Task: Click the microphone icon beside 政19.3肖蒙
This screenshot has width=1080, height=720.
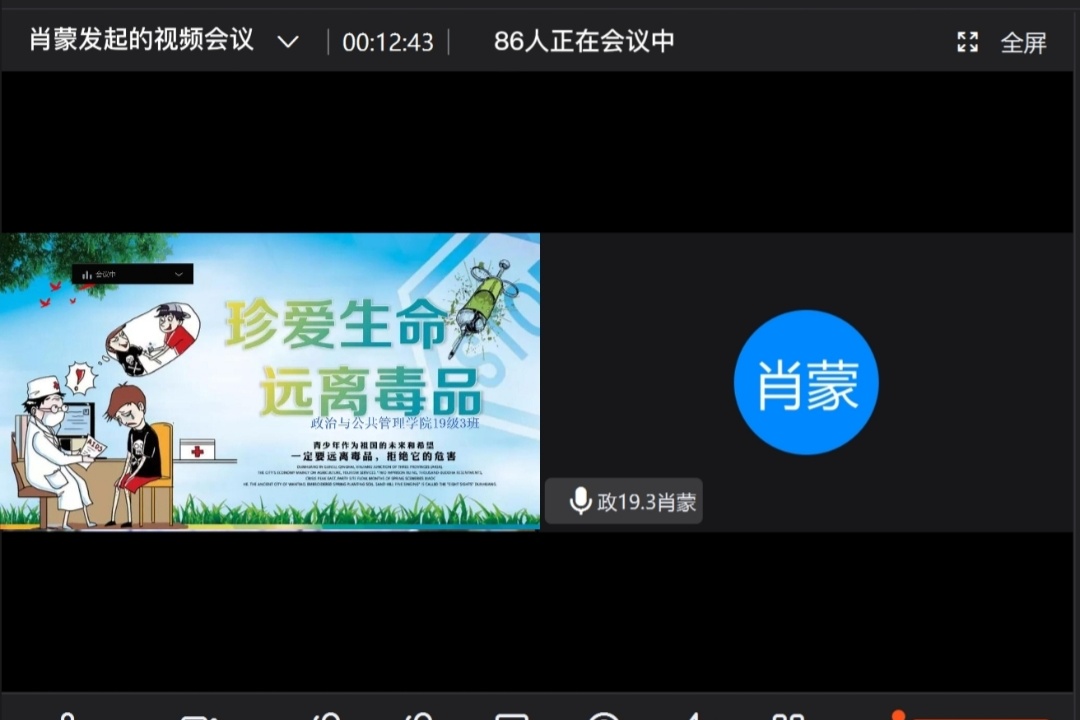Action: [580, 501]
